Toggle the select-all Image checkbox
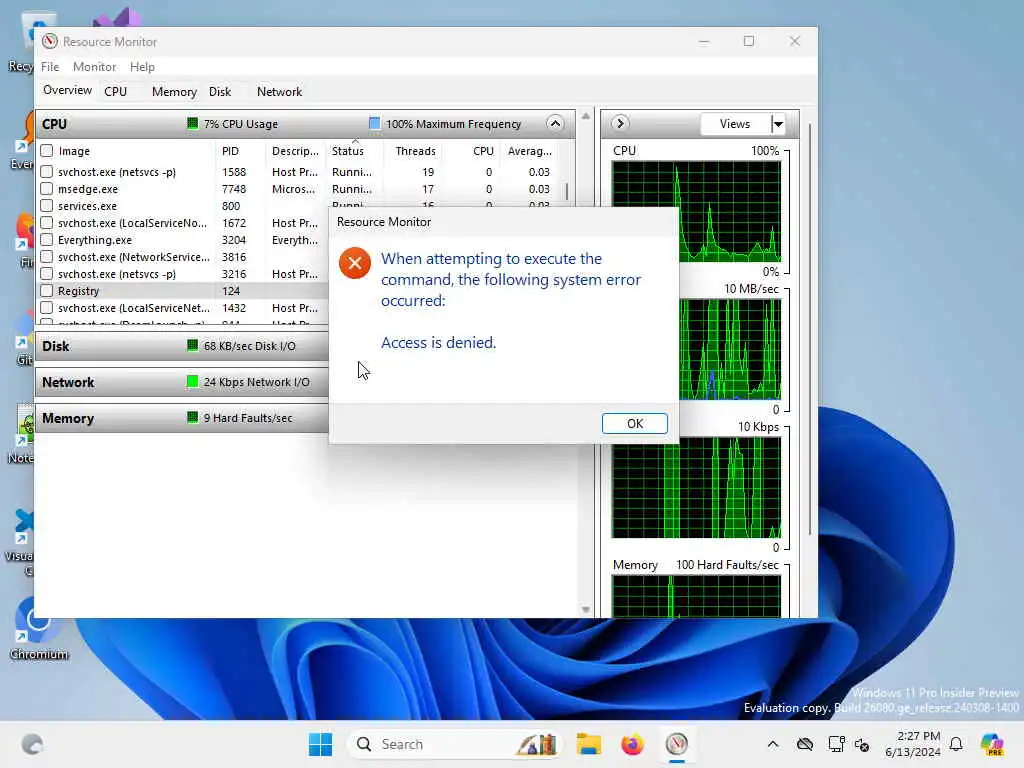Viewport: 1024px width, 768px height. click(x=46, y=151)
